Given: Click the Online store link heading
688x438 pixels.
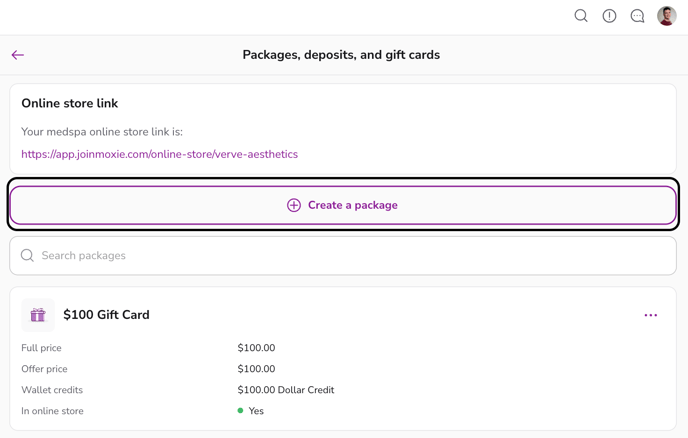Looking at the screenshot, I should [70, 103].
